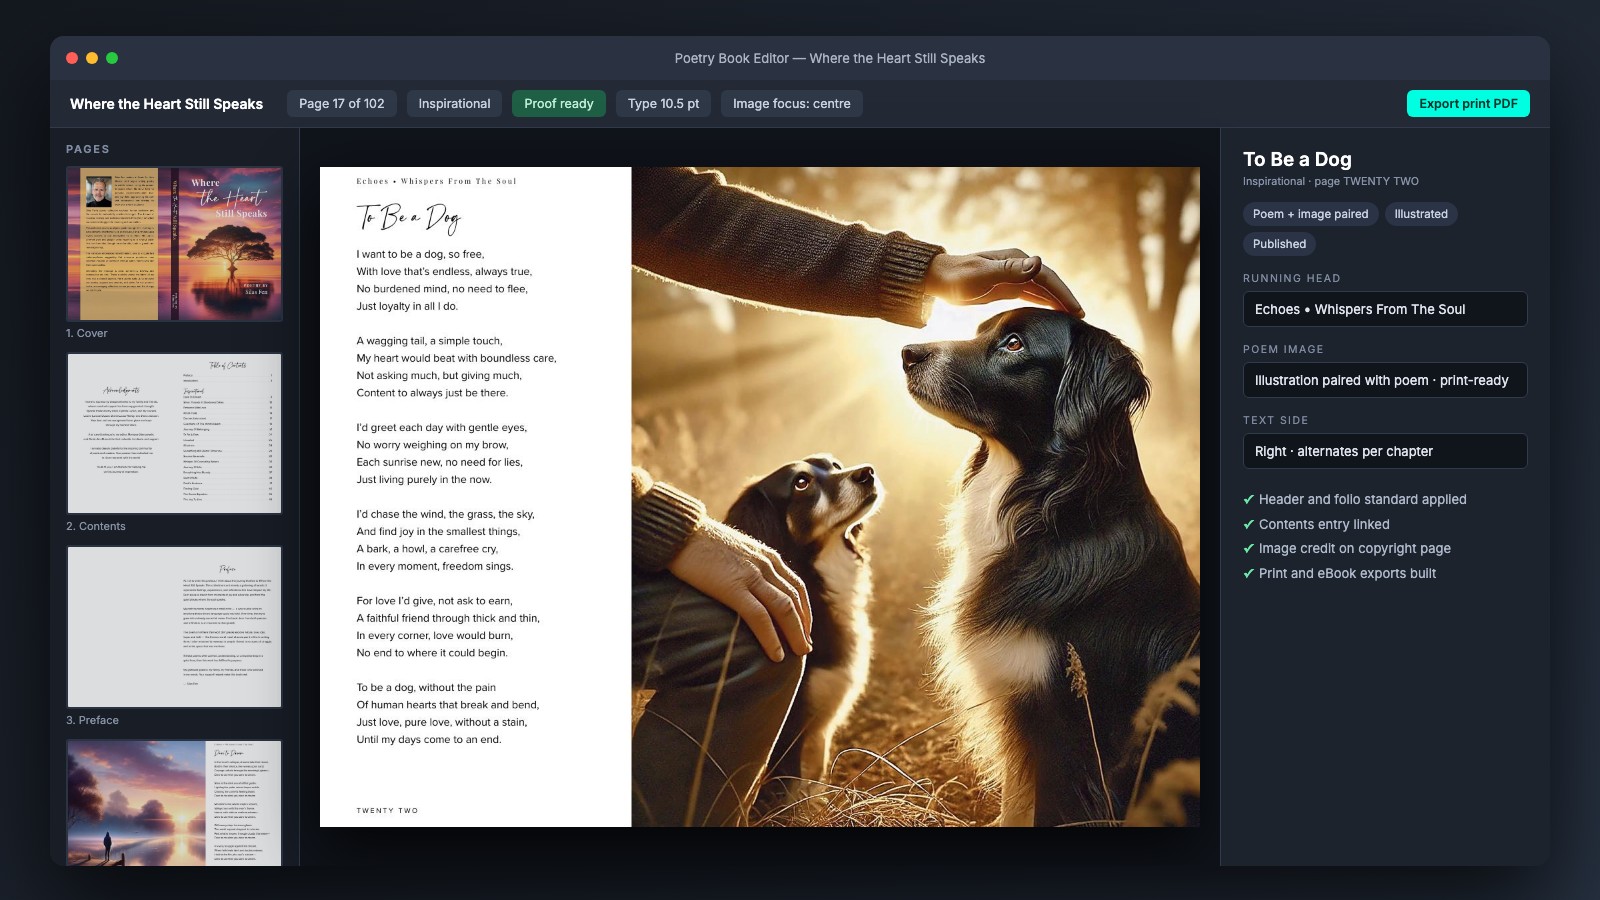Click the Poem image field

point(1385,380)
